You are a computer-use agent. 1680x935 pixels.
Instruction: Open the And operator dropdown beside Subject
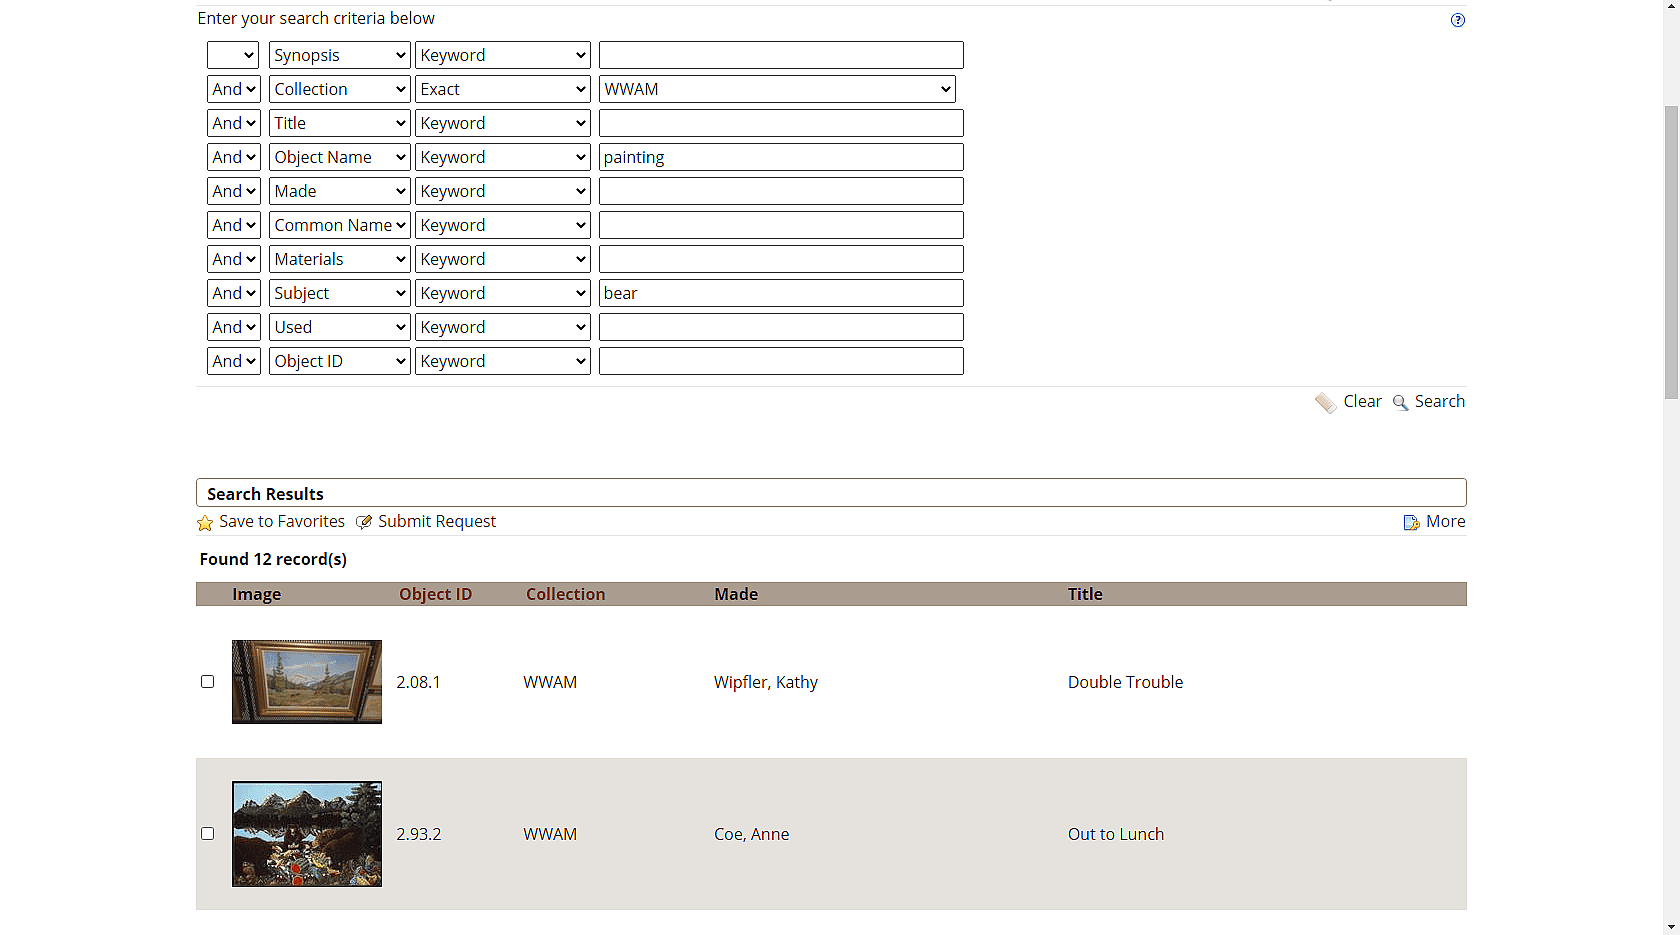click(x=234, y=293)
